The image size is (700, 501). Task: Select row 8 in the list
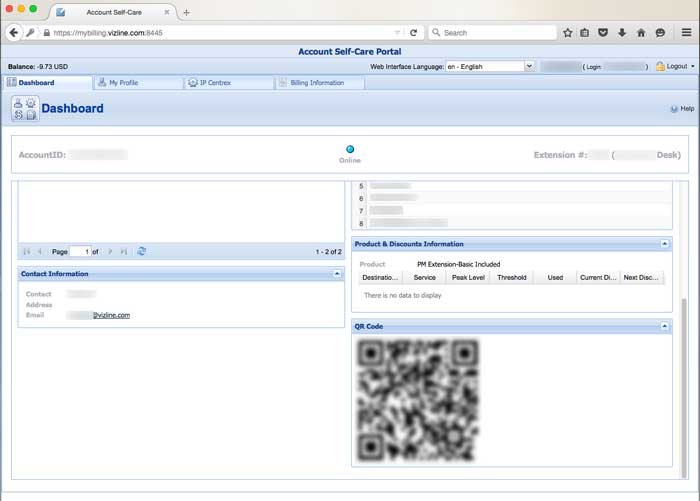pyautogui.click(x=512, y=223)
